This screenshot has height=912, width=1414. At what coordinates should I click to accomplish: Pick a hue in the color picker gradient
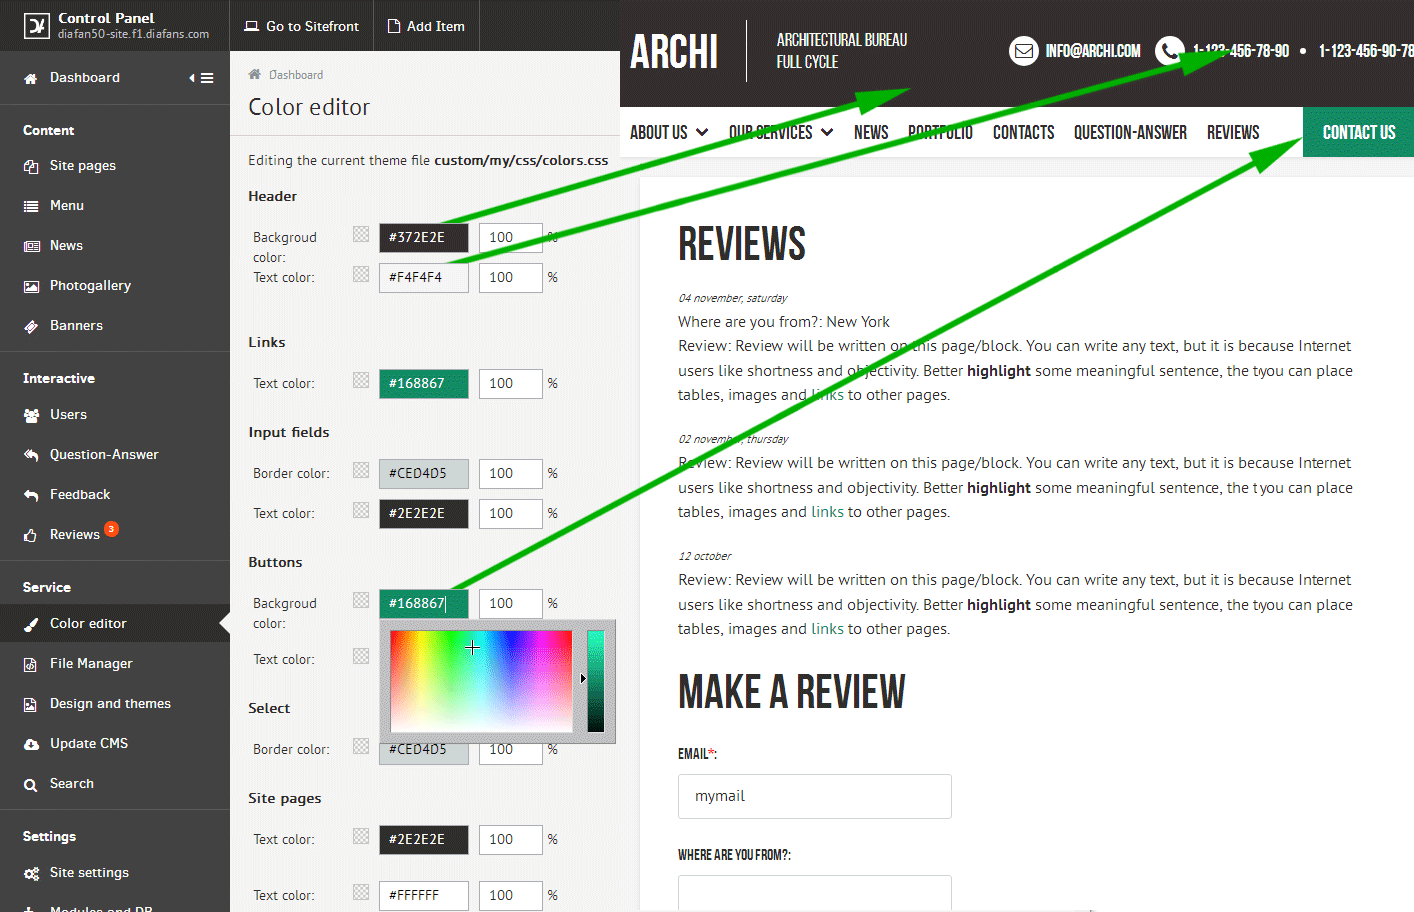click(x=481, y=681)
